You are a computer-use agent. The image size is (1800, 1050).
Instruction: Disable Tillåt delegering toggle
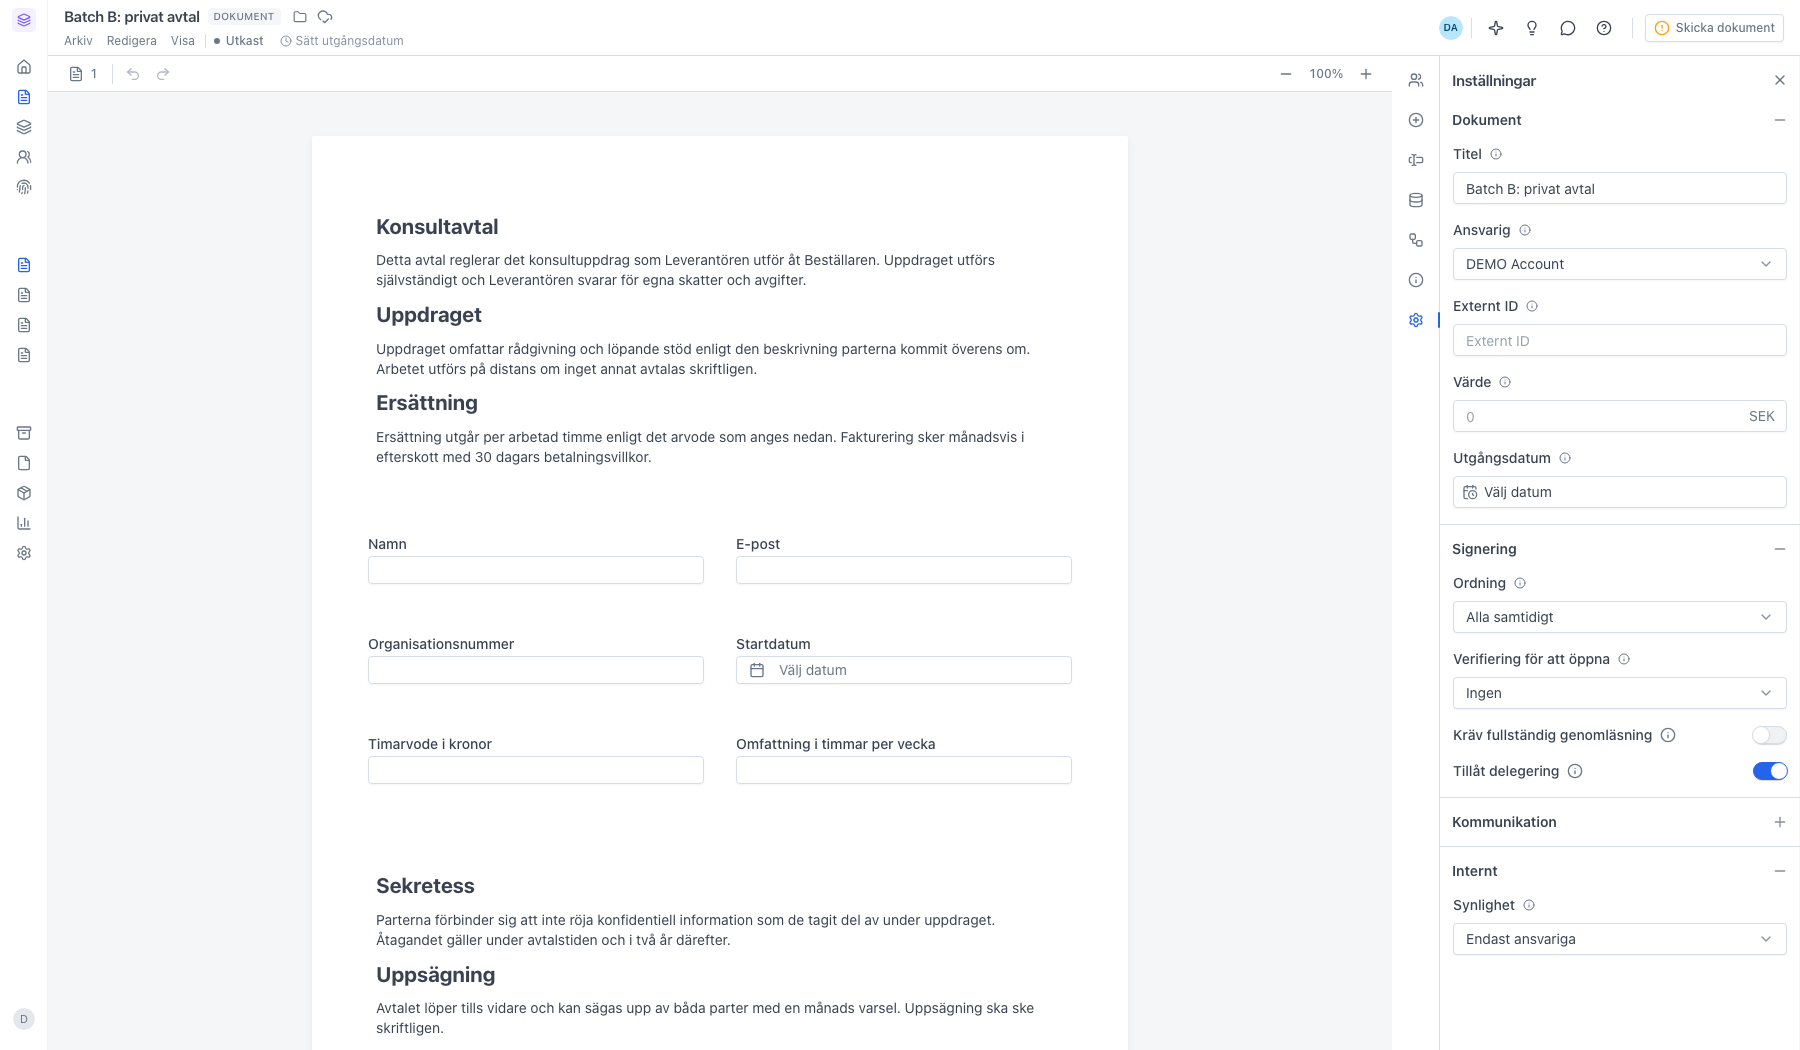tap(1769, 771)
